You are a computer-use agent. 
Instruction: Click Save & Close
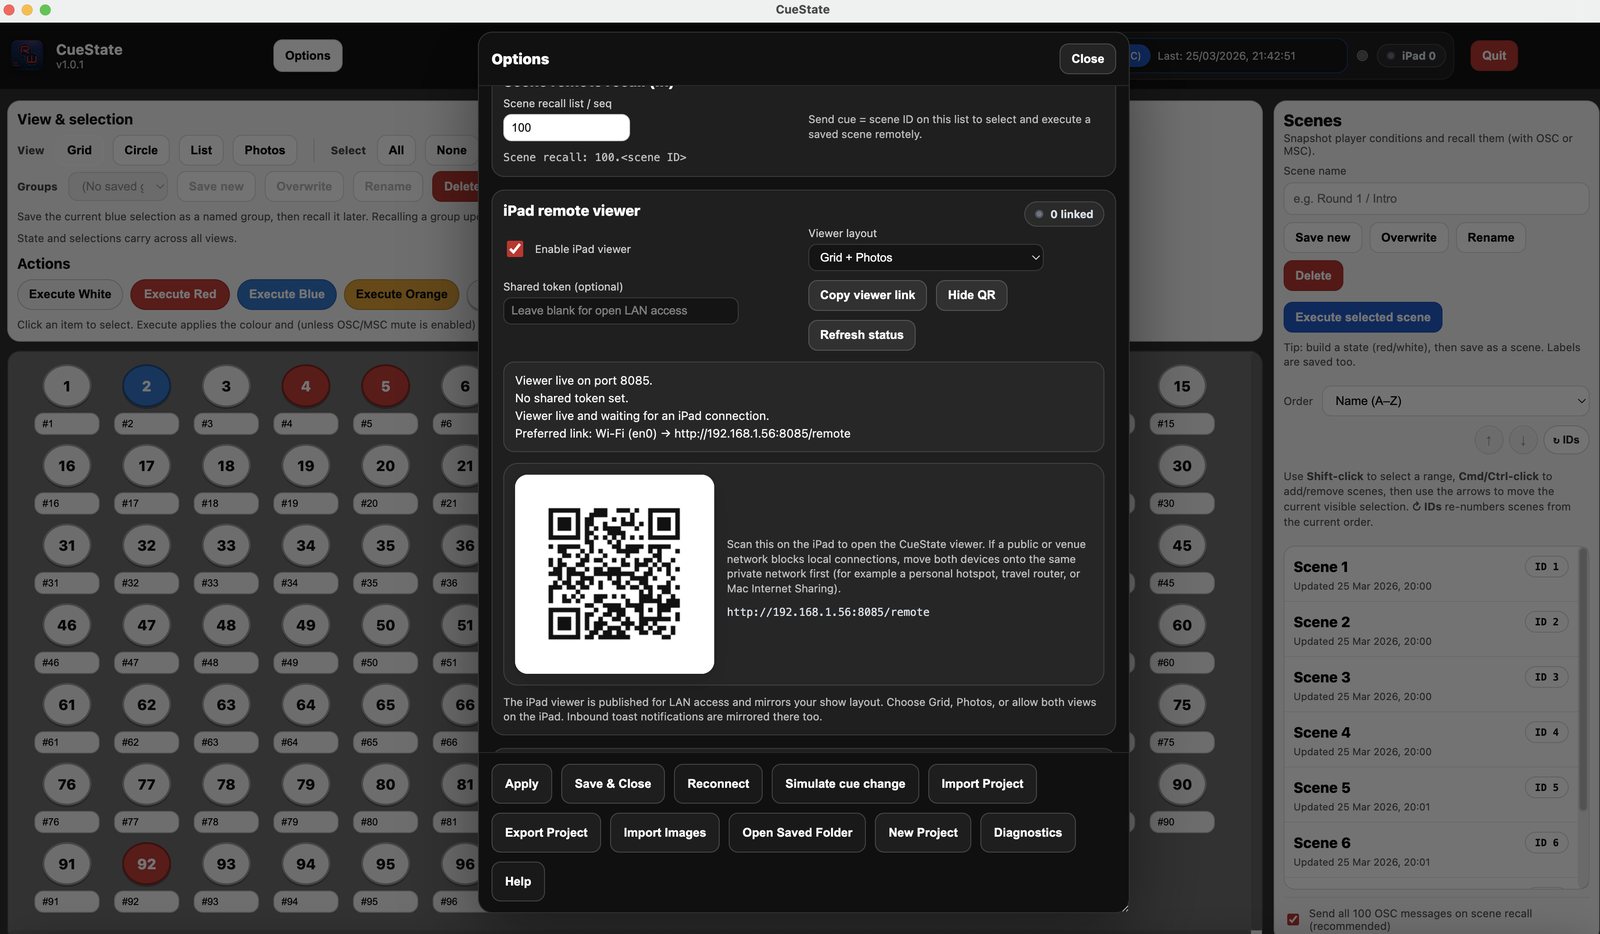click(x=613, y=784)
